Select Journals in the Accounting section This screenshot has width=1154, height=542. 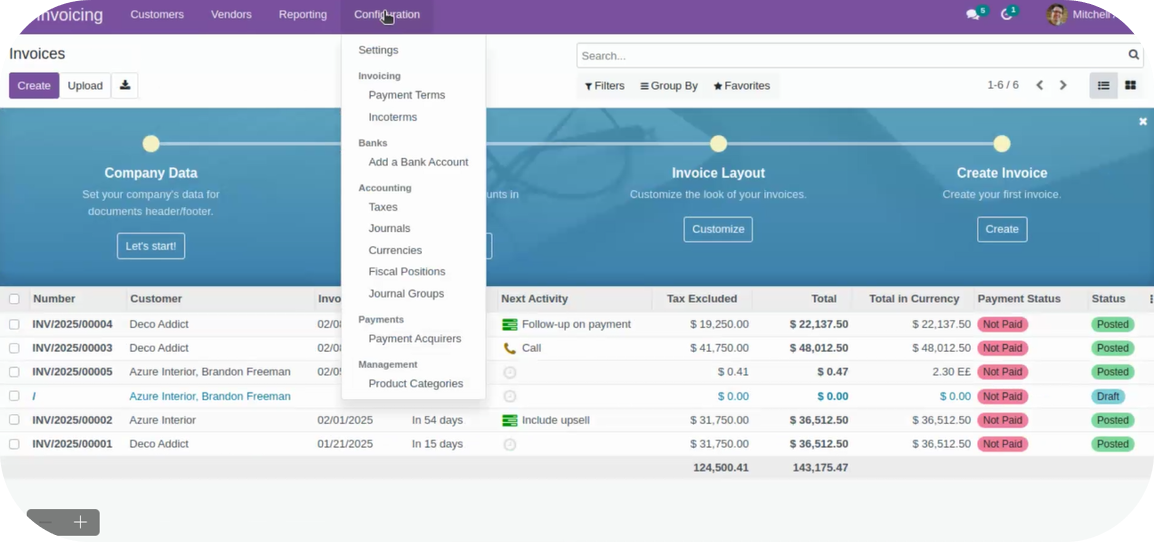389,228
